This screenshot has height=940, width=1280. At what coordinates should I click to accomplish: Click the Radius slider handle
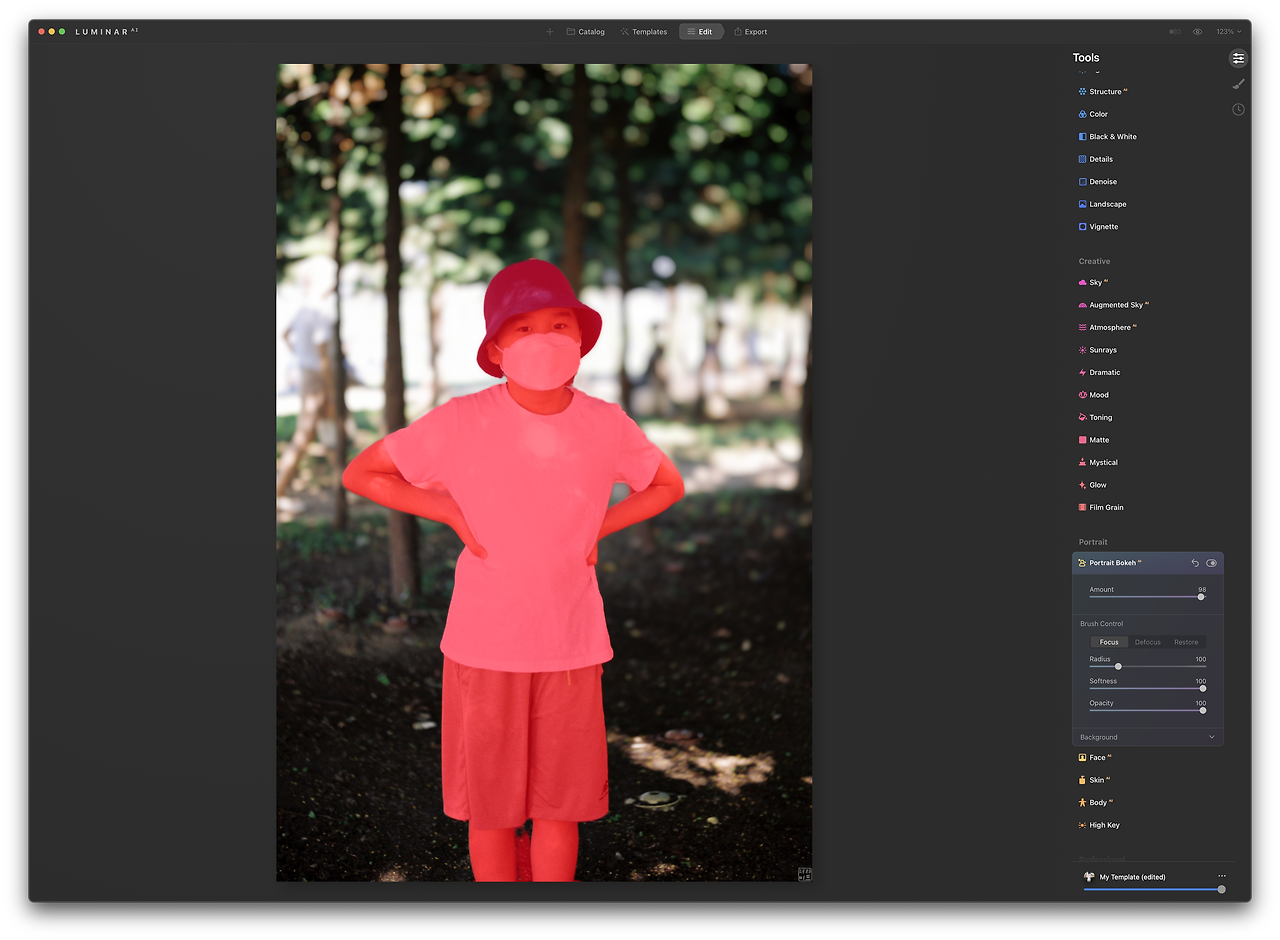coord(1118,666)
